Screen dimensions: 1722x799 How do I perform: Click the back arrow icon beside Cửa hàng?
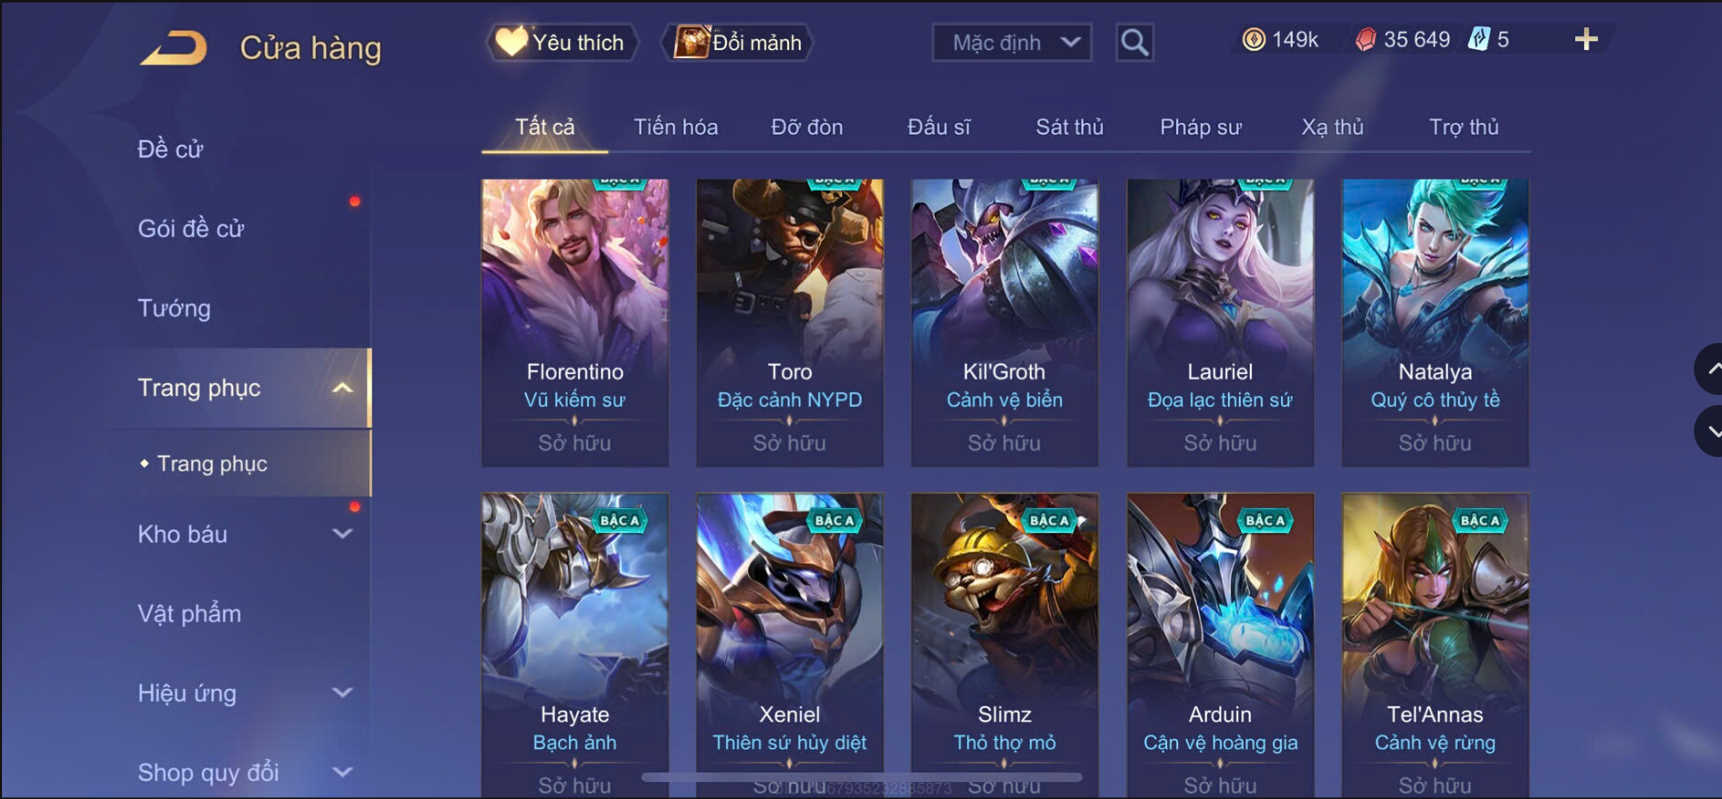174,47
